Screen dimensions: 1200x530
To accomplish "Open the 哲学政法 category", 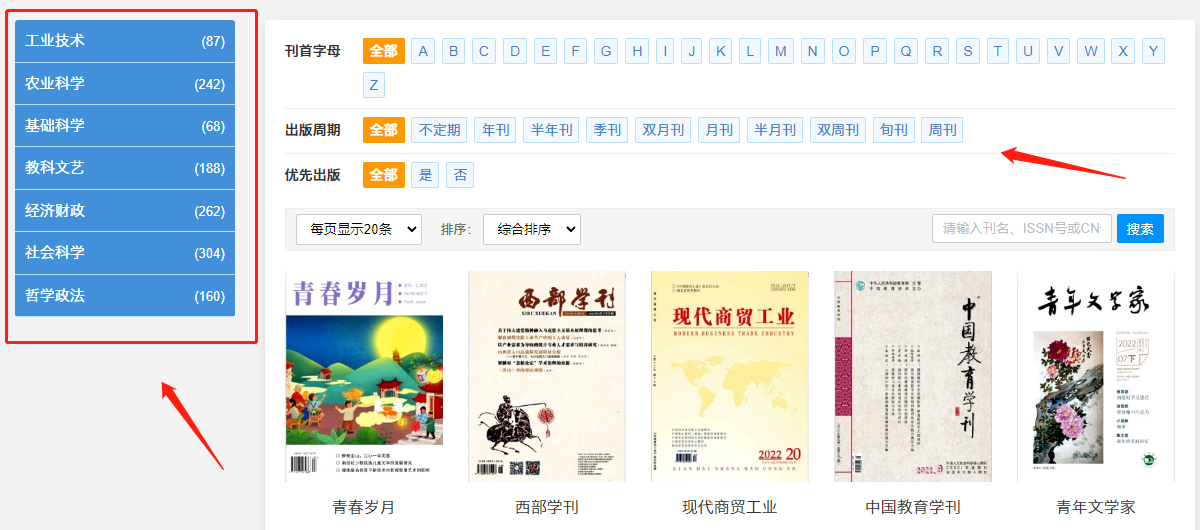I will click(125, 296).
